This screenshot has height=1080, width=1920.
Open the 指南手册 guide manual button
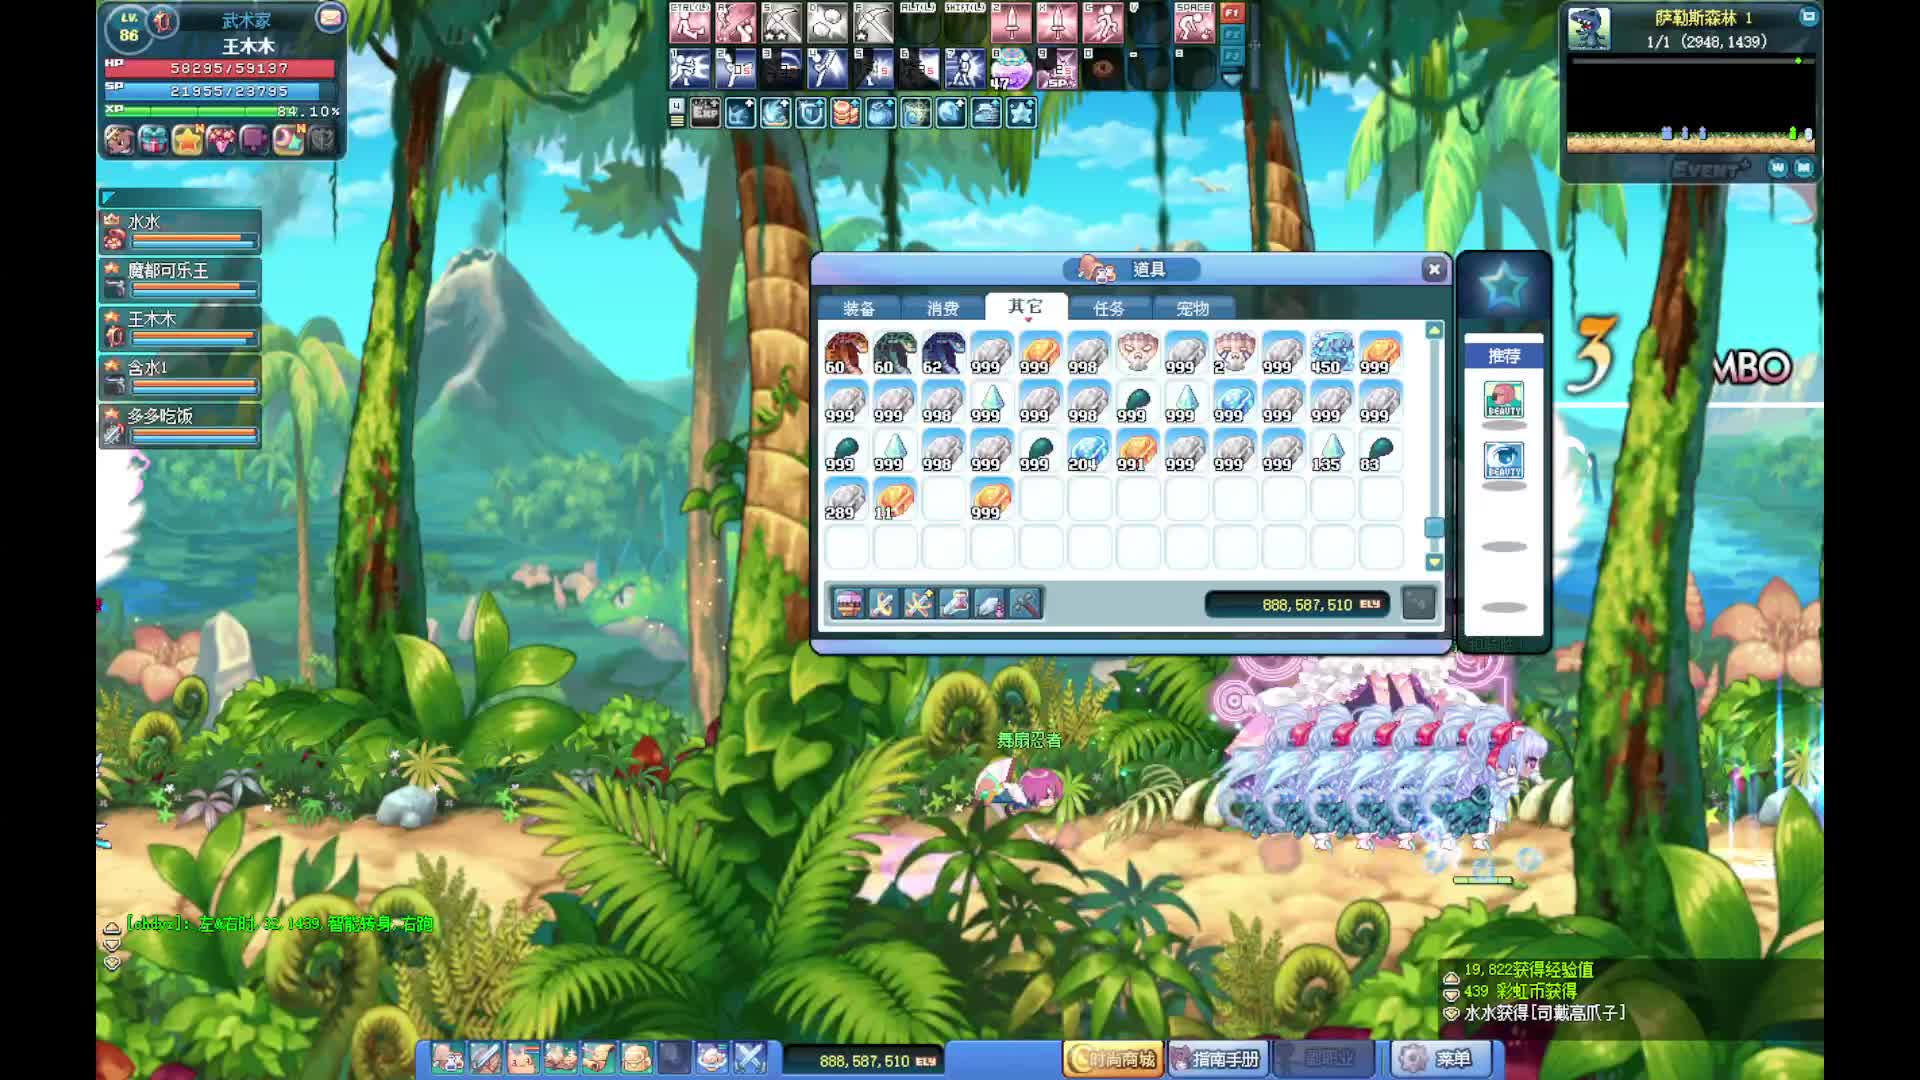pos(1216,1058)
